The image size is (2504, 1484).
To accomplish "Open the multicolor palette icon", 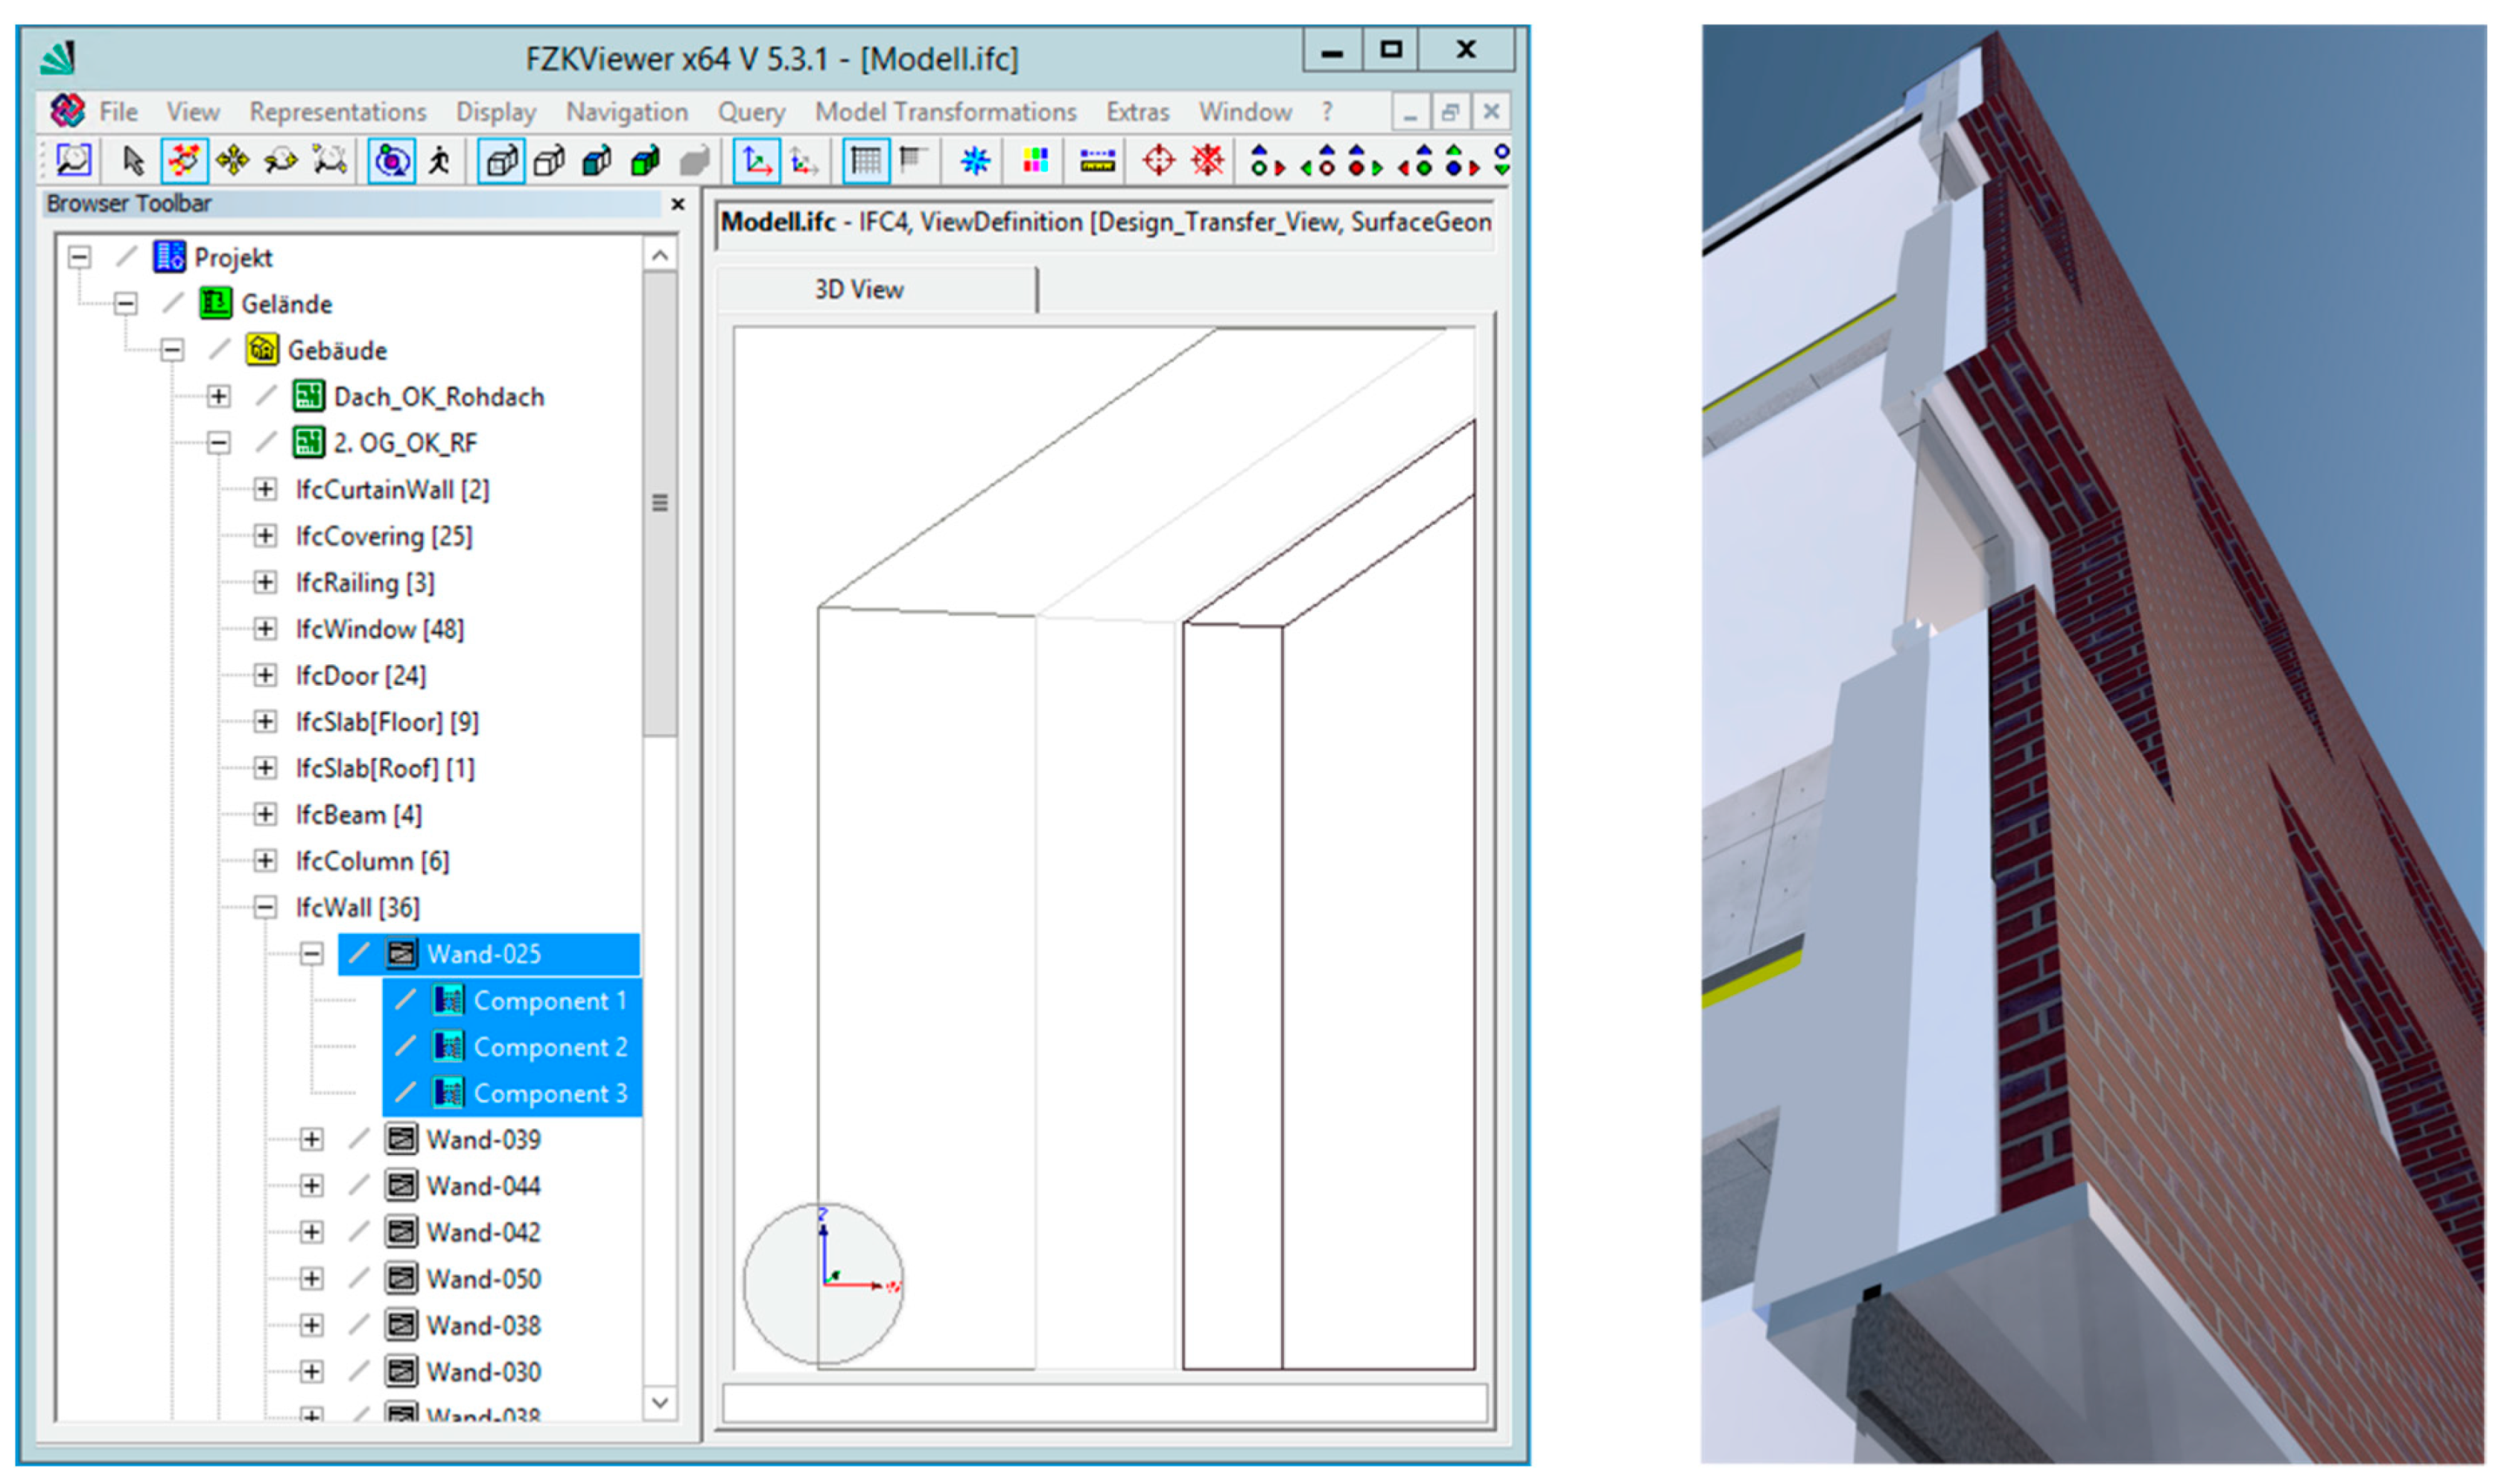I will click(x=1035, y=160).
